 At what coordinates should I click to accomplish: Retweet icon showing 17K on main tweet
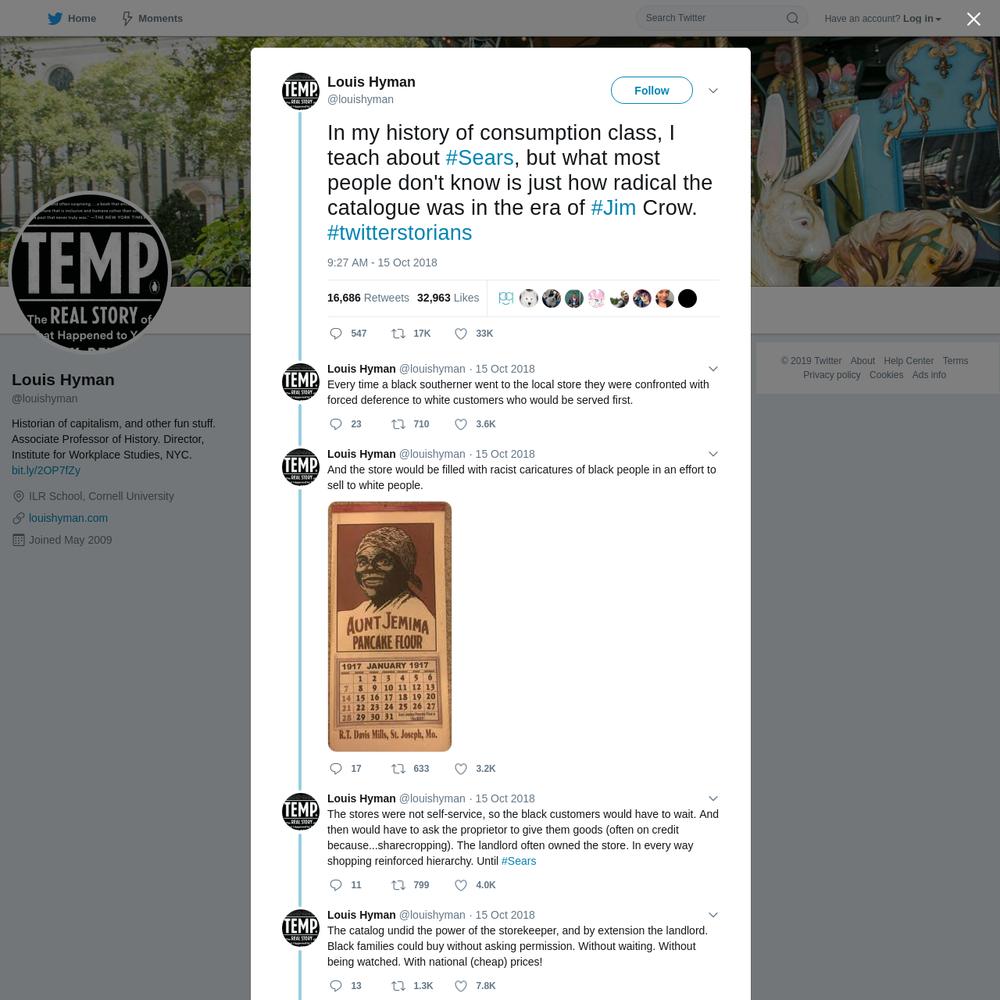pyautogui.click(x=398, y=334)
